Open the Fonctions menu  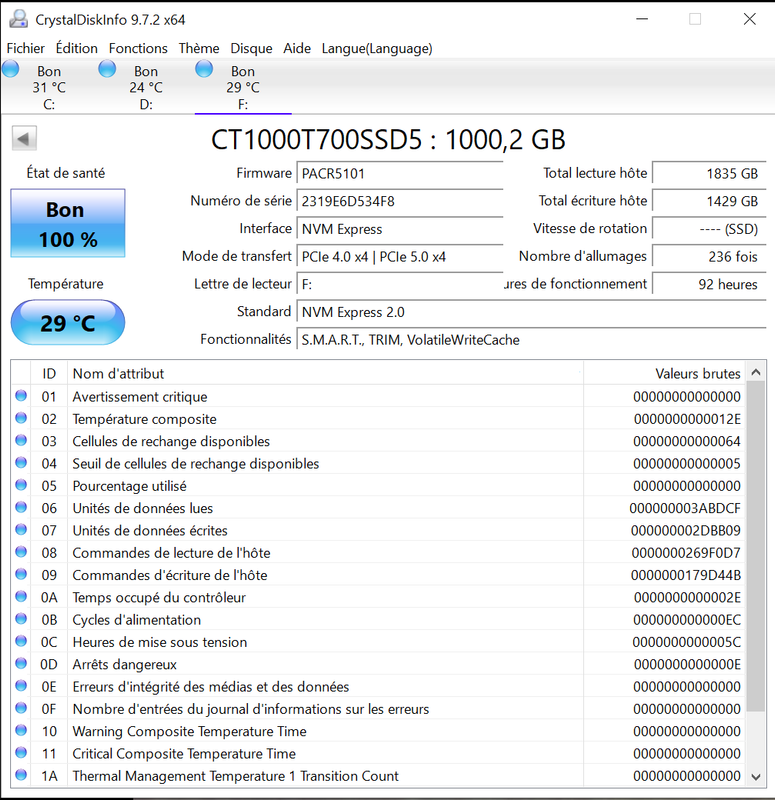138,48
